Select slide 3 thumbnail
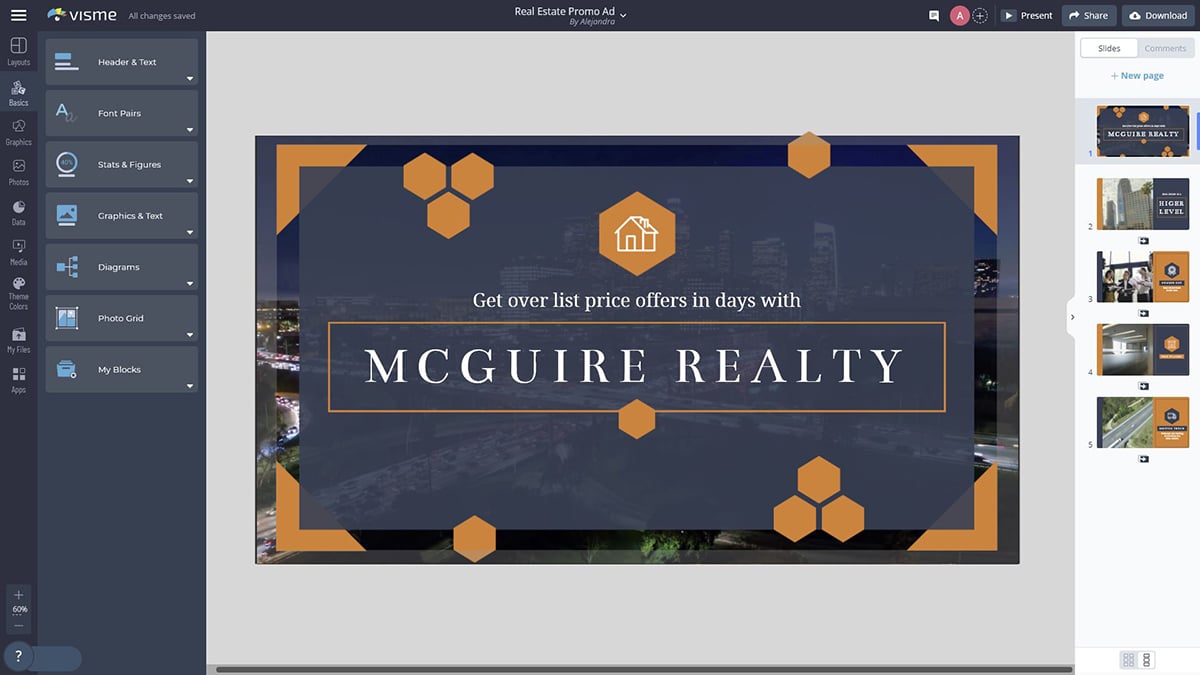This screenshot has width=1200, height=675. click(x=1142, y=277)
